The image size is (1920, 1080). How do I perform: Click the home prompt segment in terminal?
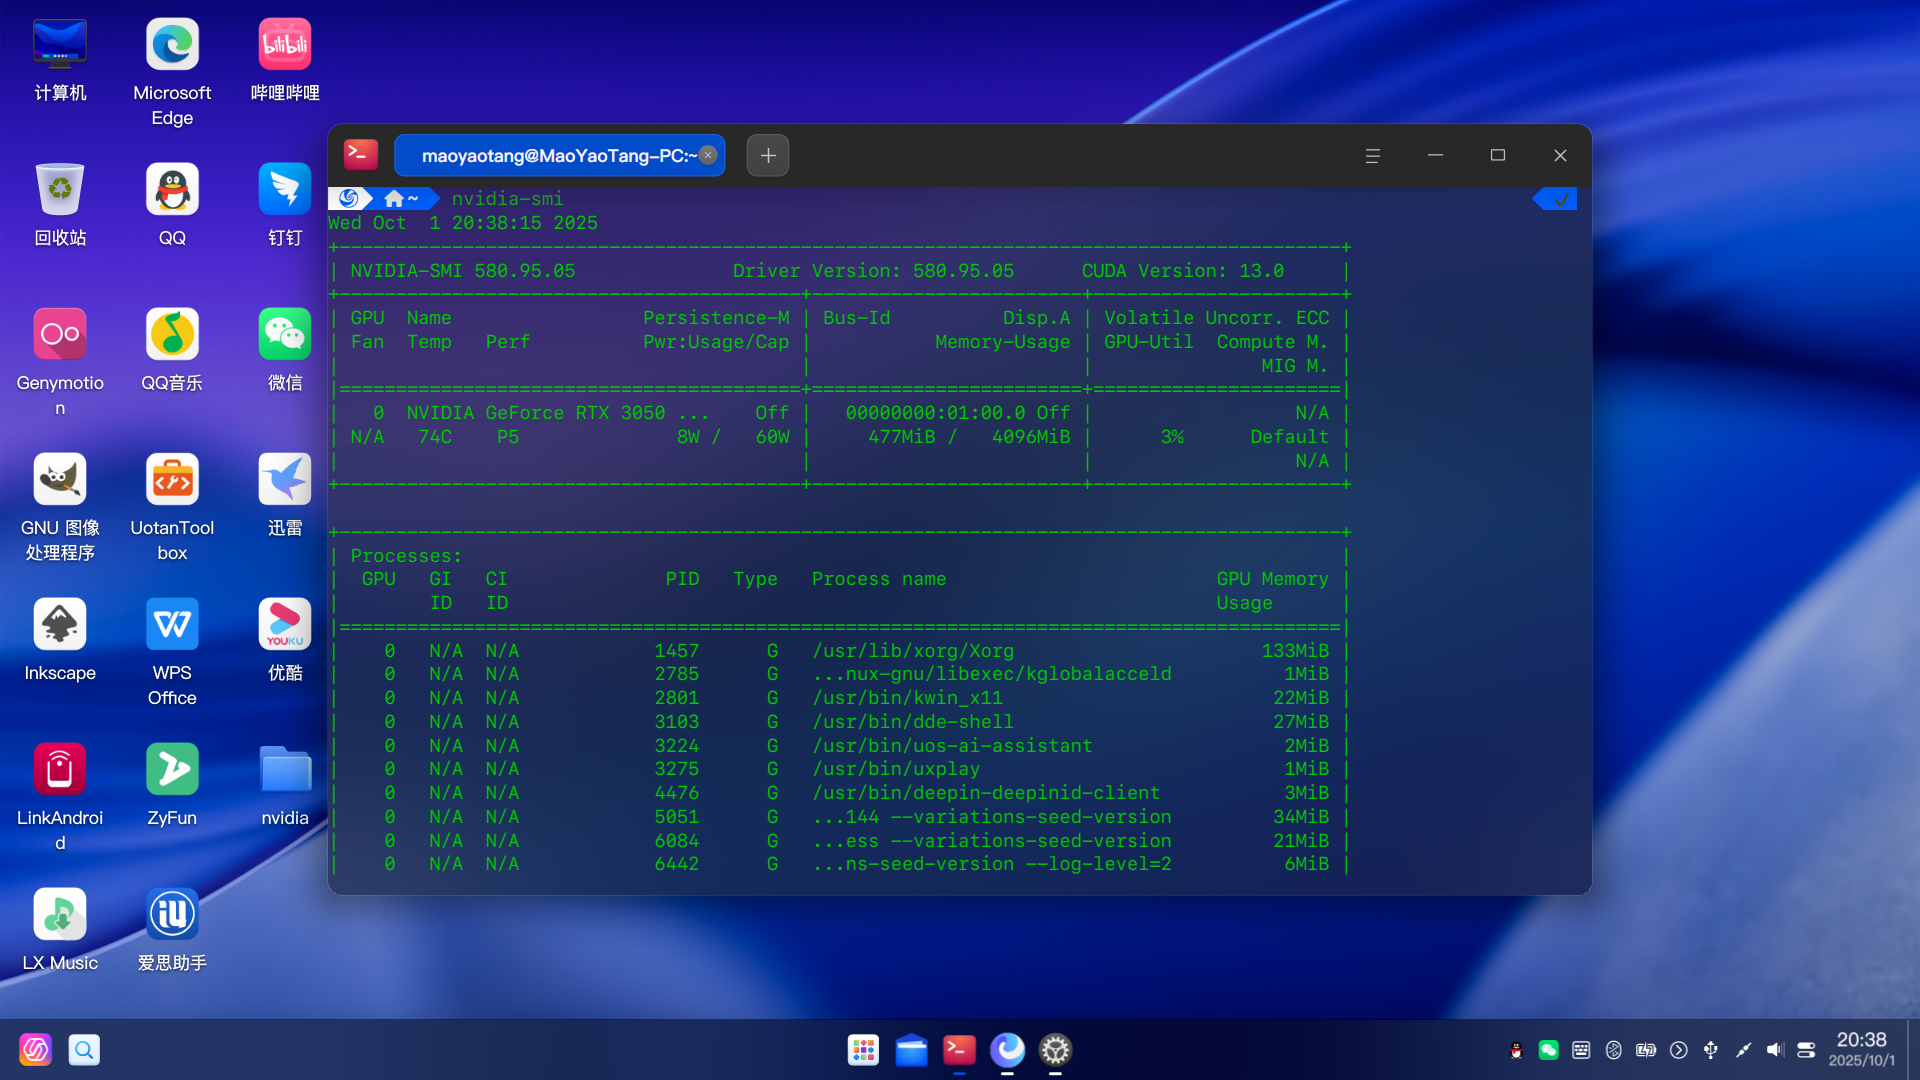click(404, 199)
